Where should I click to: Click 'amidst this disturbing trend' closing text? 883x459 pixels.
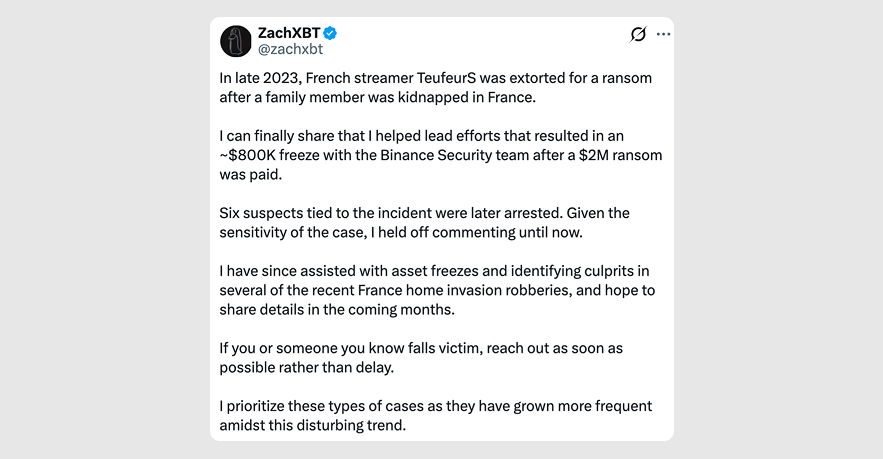[x=313, y=425]
